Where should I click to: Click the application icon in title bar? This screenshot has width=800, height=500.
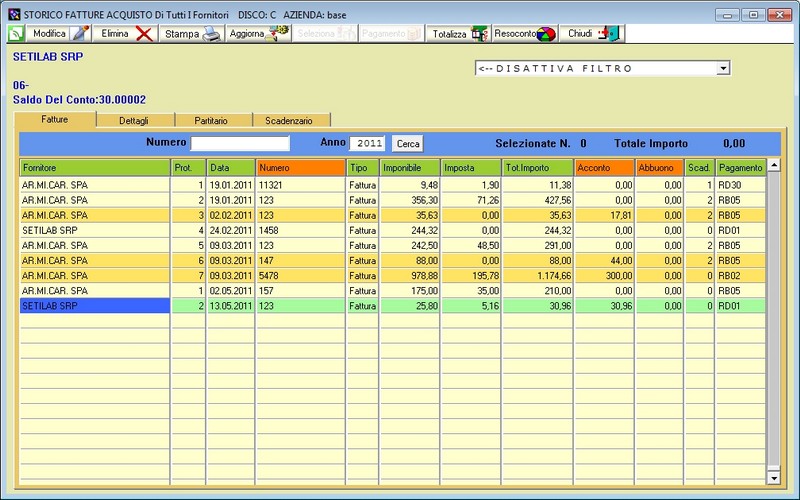tap(14, 15)
